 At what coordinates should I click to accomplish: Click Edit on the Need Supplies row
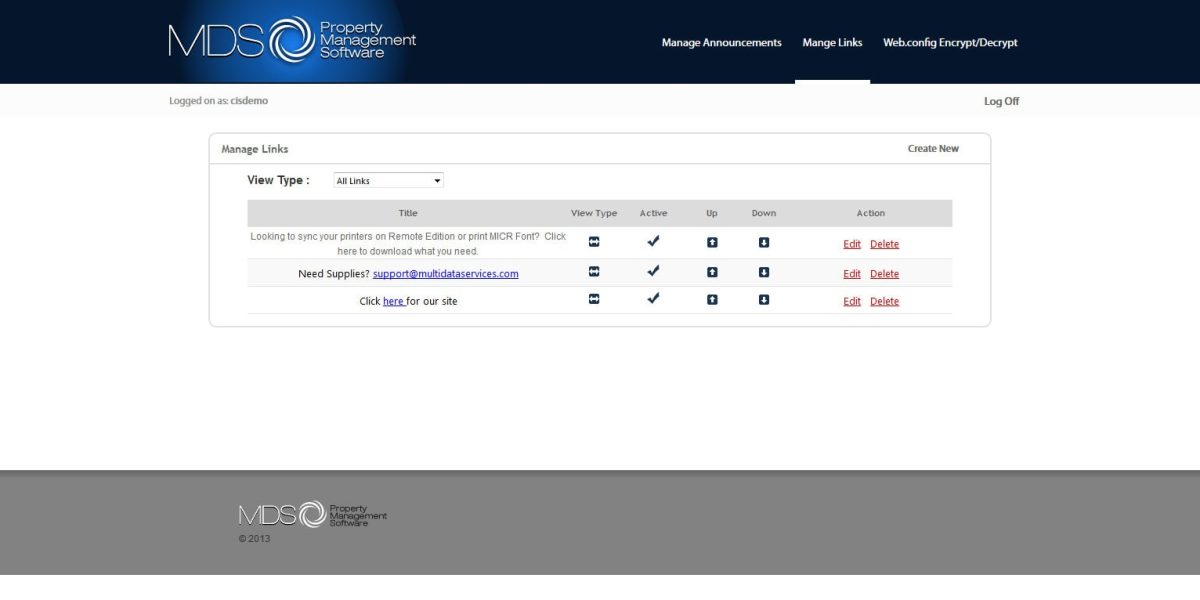pyautogui.click(x=851, y=273)
